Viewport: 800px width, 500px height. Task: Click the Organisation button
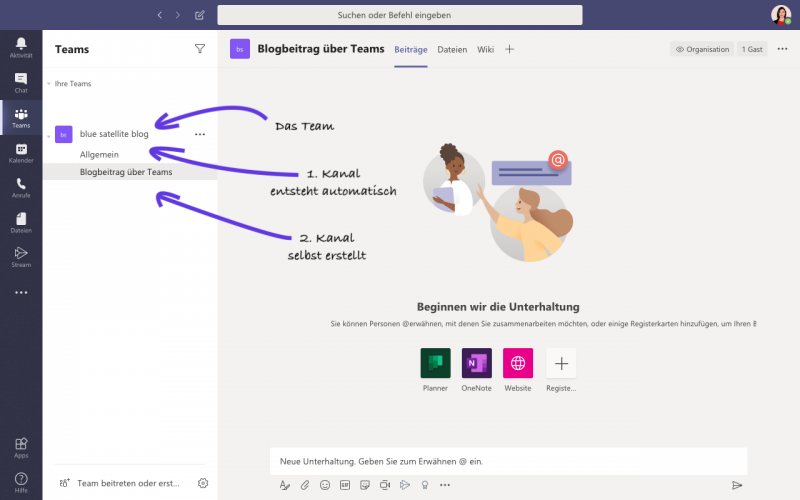(x=702, y=48)
